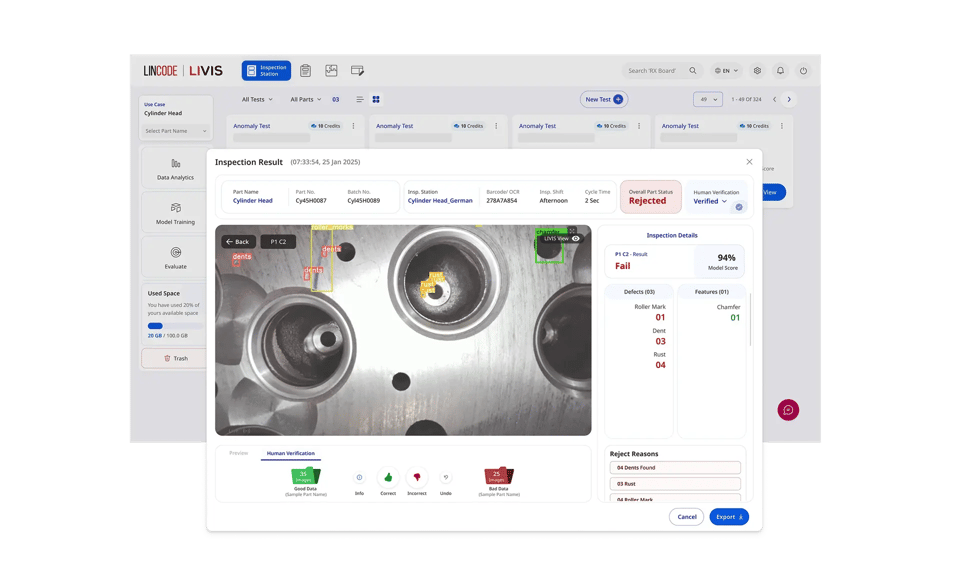Open the EN language dropdown
The width and height of the screenshot is (960, 568).
tap(726, 71)
